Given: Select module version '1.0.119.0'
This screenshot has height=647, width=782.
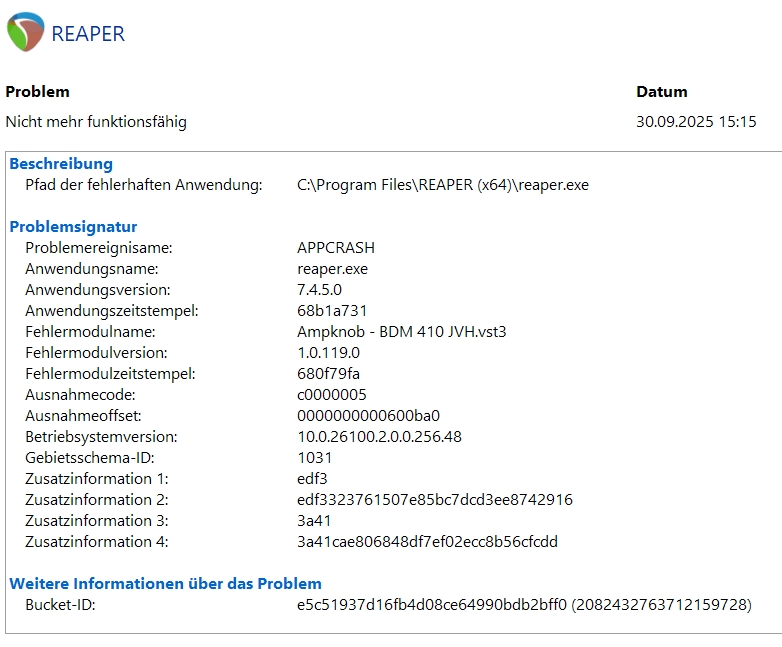Looking at the screenshot, I should (328, 353).
